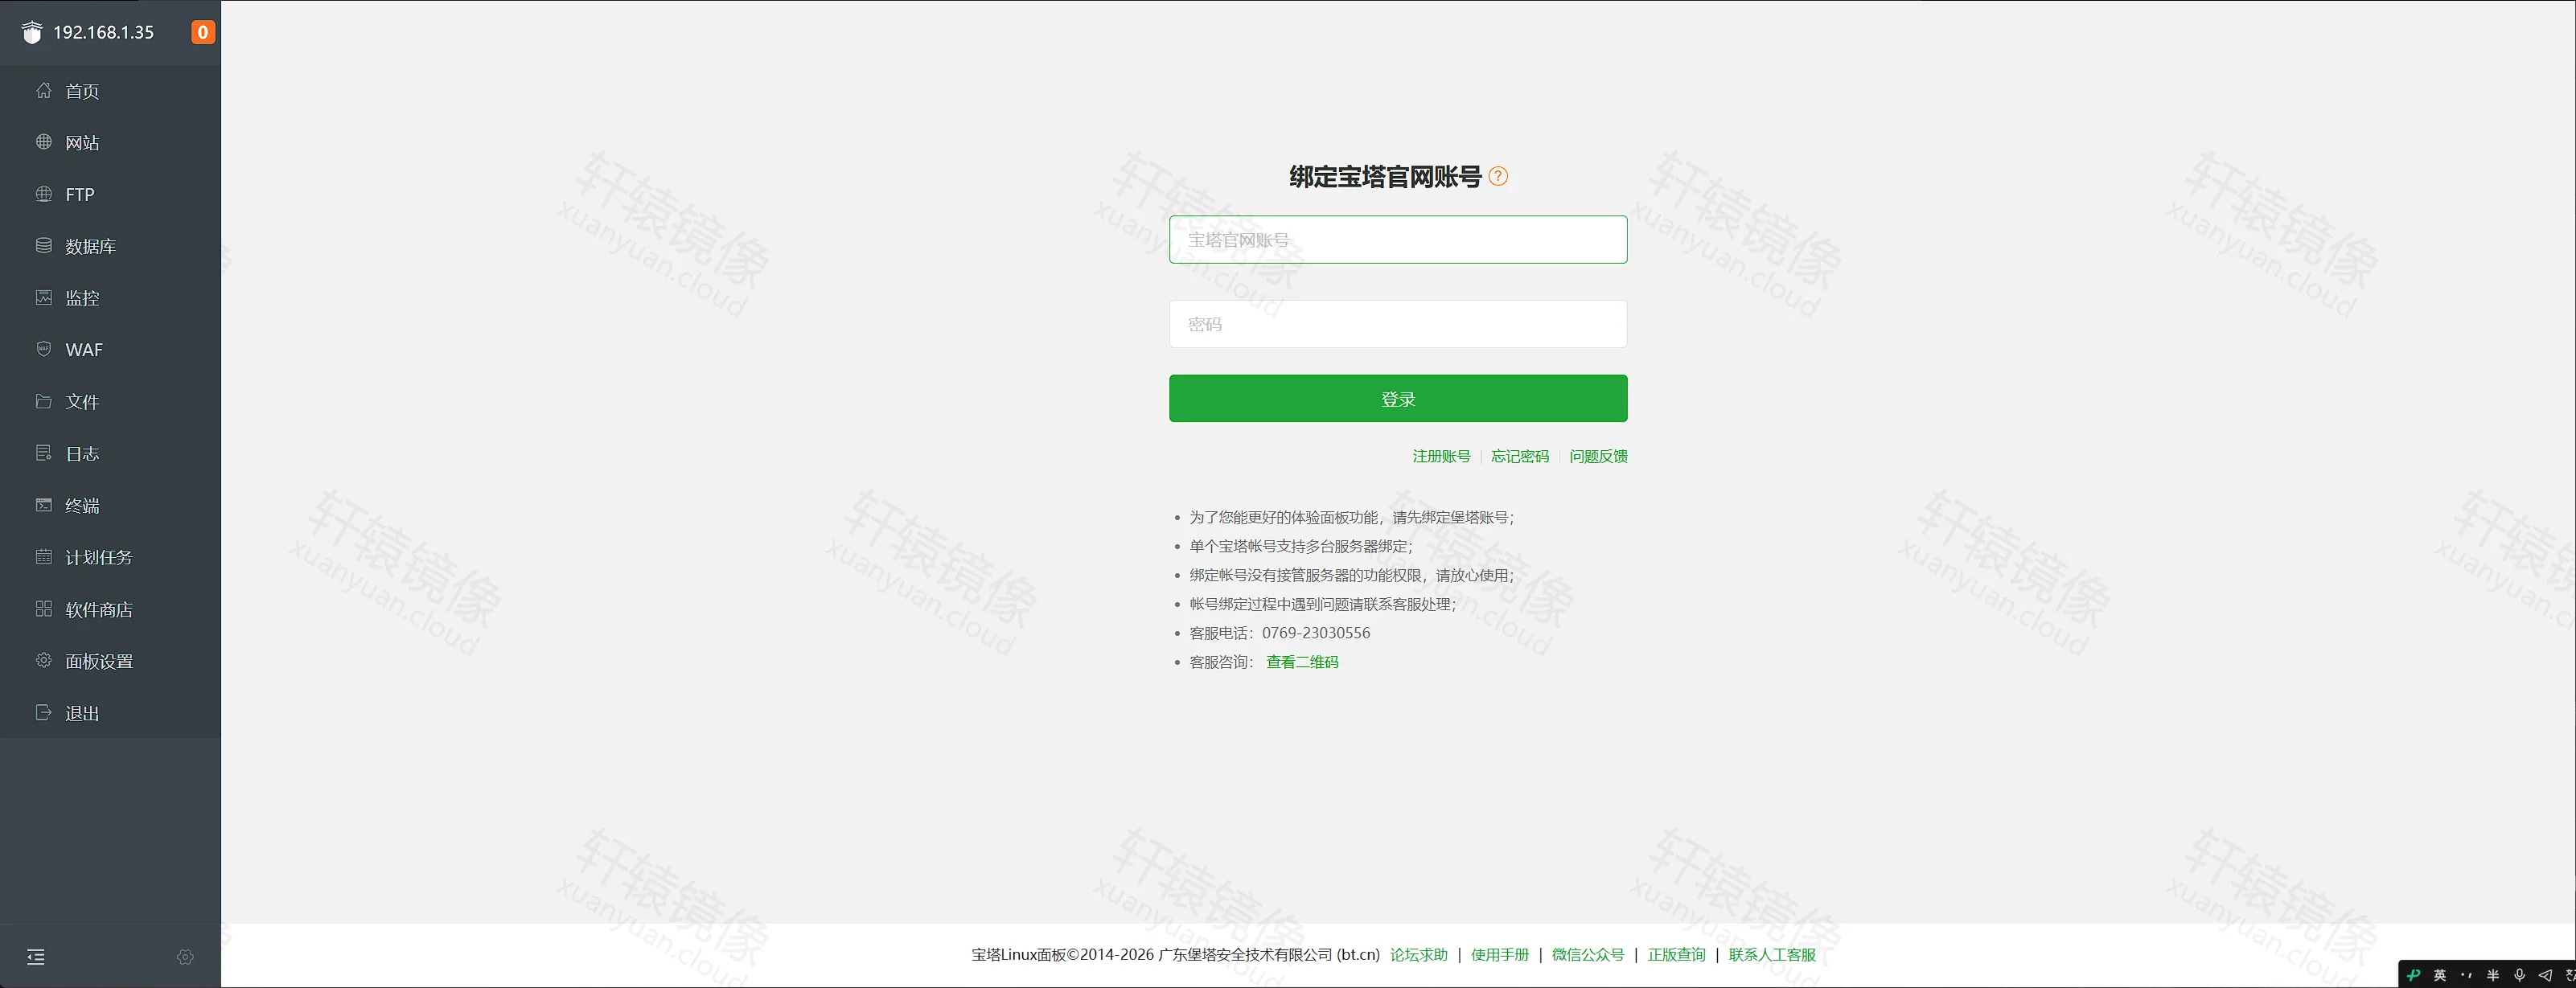Click the 问题反馈 link
The width and height of the screenshot is (2576, 988).
(1598, 456)
